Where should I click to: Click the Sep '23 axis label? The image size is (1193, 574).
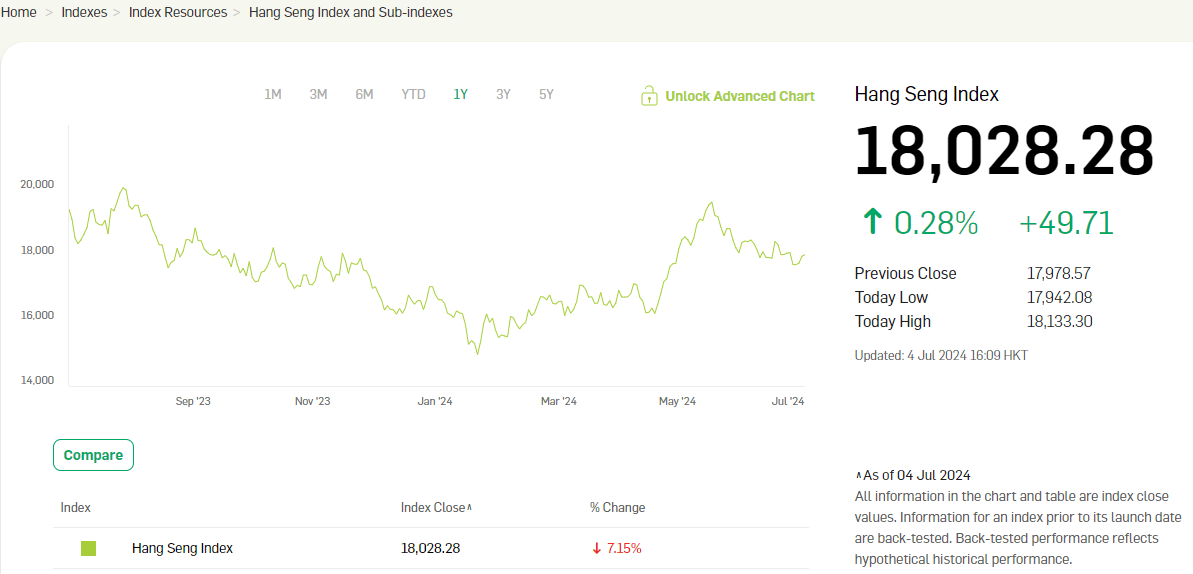point(192,401)
